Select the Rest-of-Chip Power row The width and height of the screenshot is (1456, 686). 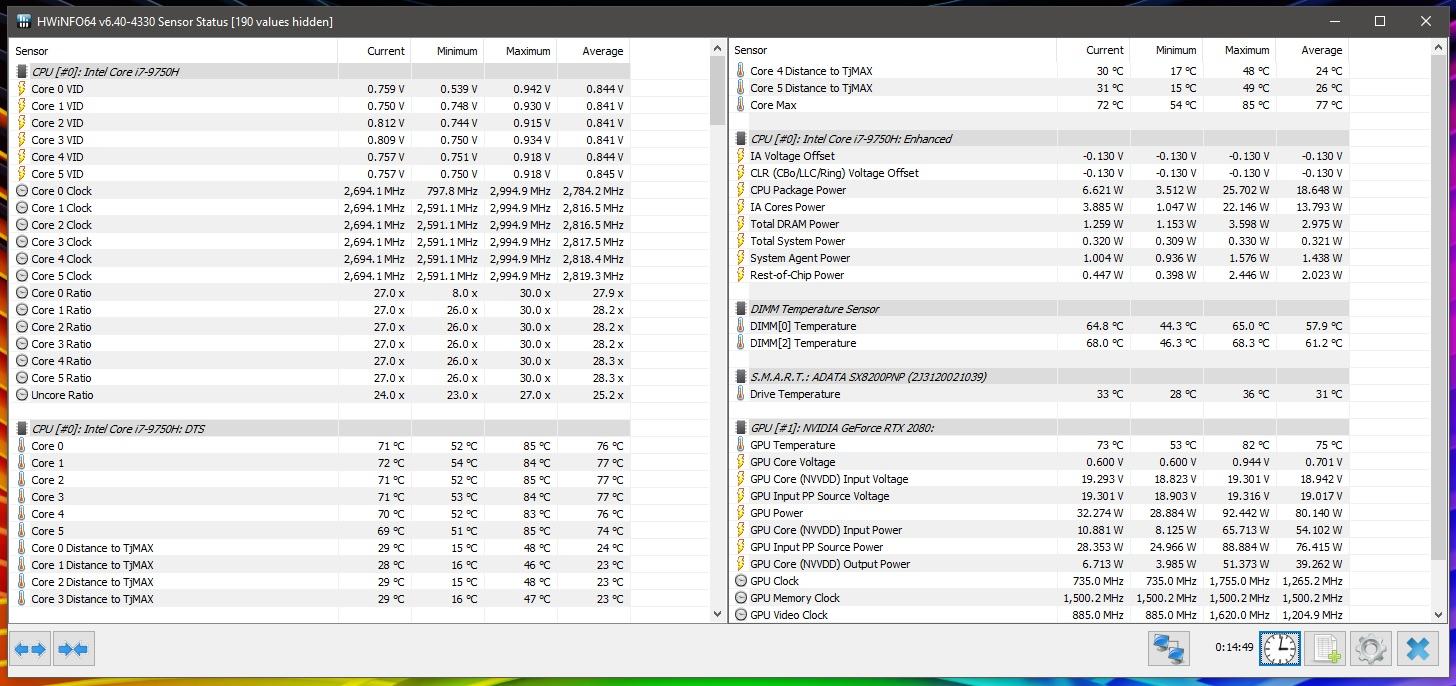click(x=1039, y=275)
